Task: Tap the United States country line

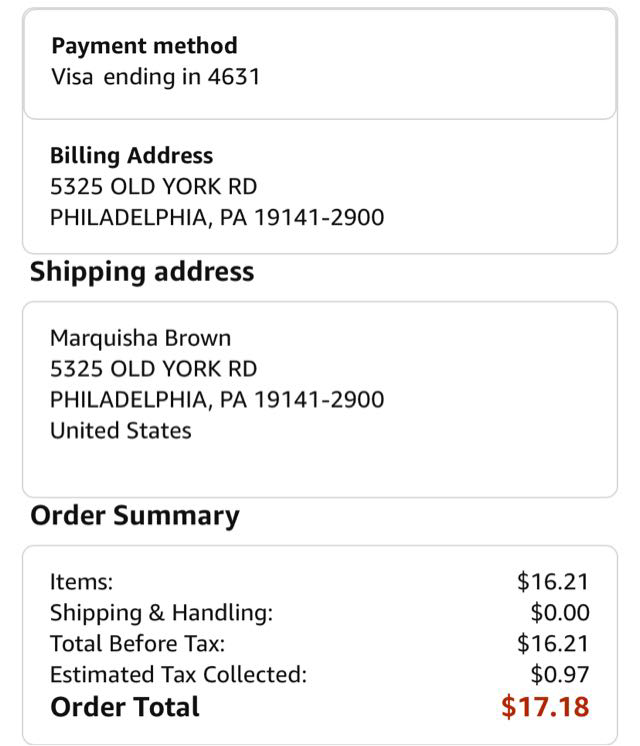Action: (120, 430)
